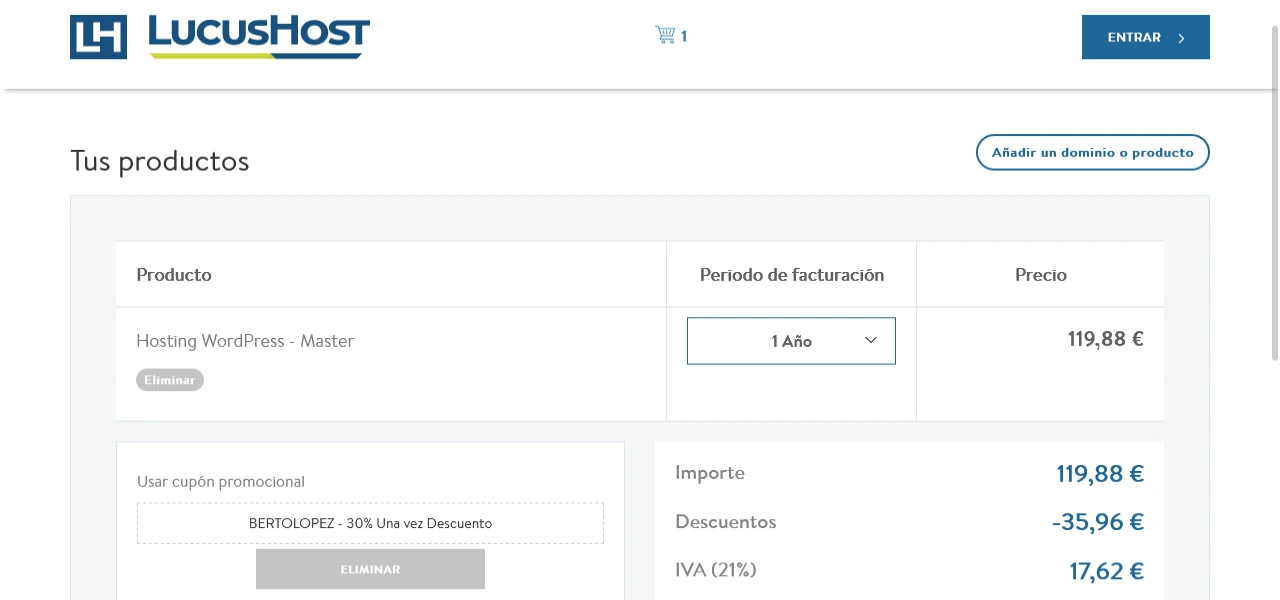1280x600 pixels.
Task: Expand the 1 Año billing period dropdown
Action: pos(791,341)
